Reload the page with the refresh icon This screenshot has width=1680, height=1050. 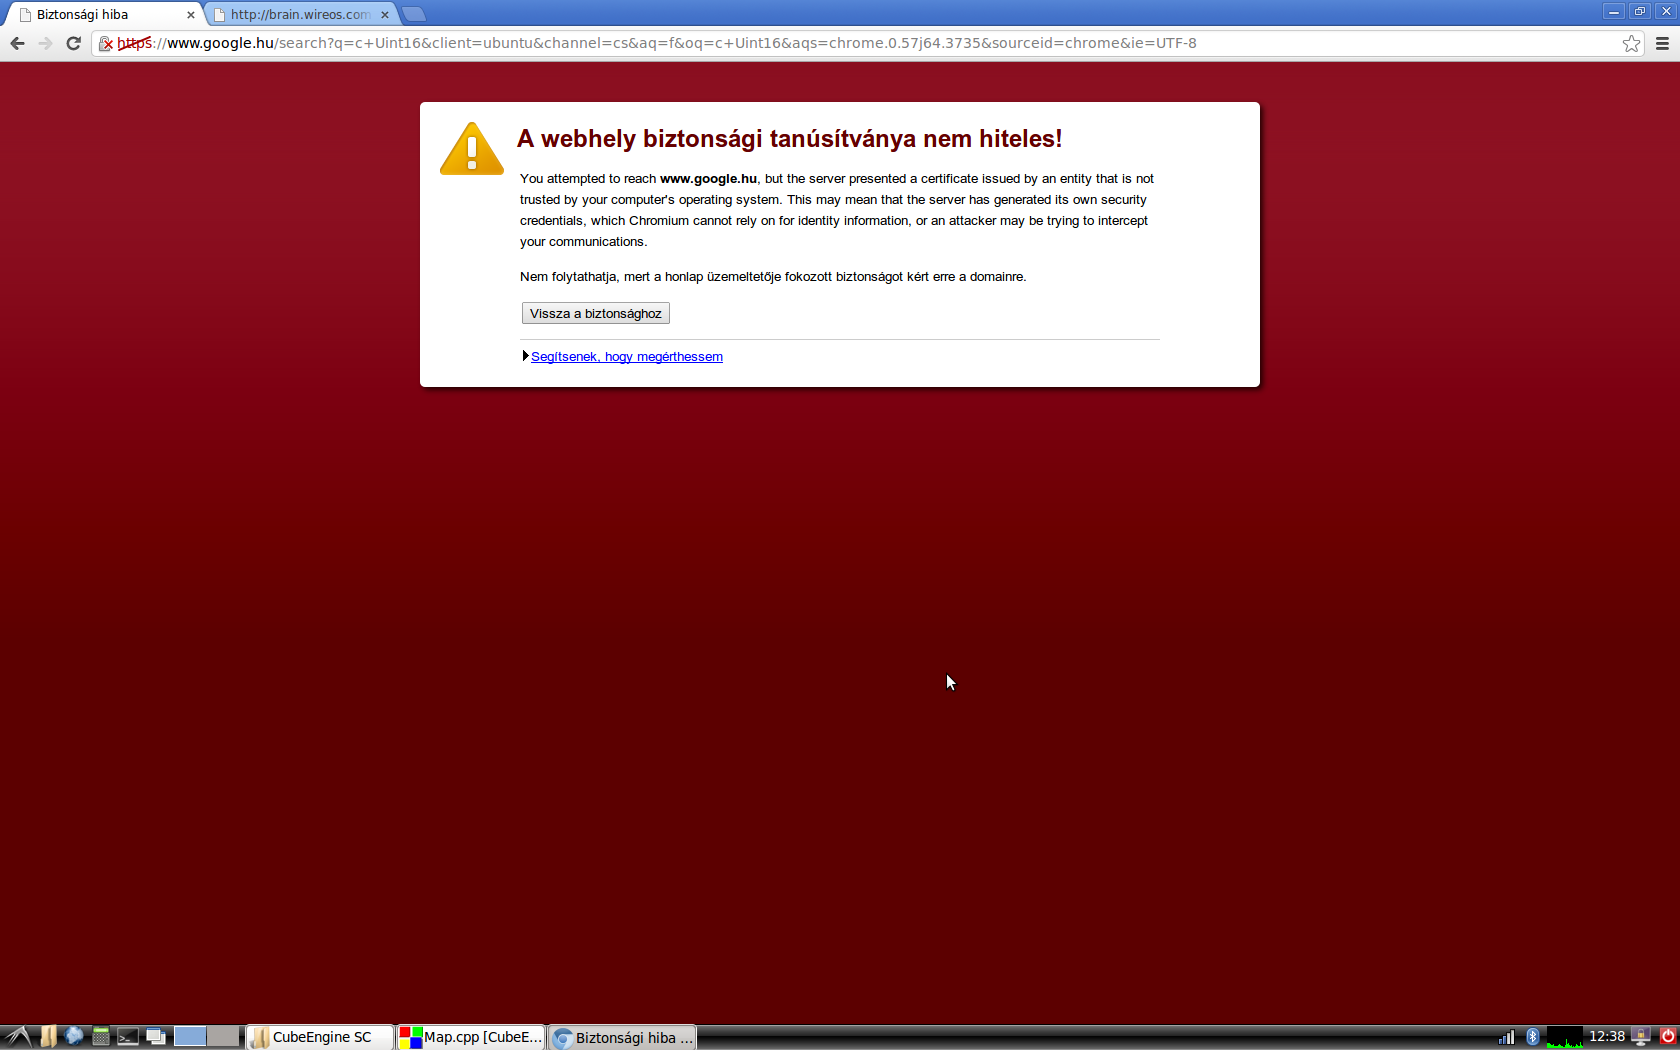pos(73,43)
